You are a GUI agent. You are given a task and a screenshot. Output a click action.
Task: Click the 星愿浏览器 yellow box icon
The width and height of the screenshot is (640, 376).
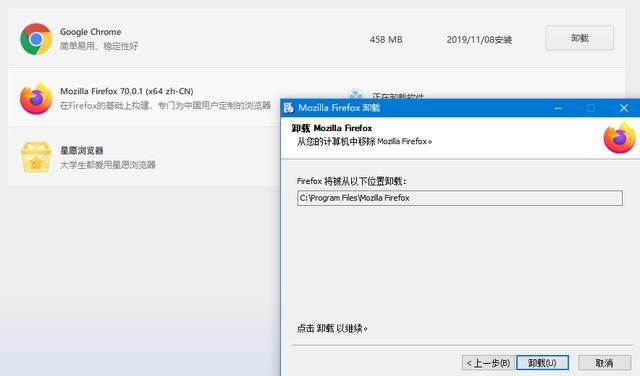[x=36, y=157]
